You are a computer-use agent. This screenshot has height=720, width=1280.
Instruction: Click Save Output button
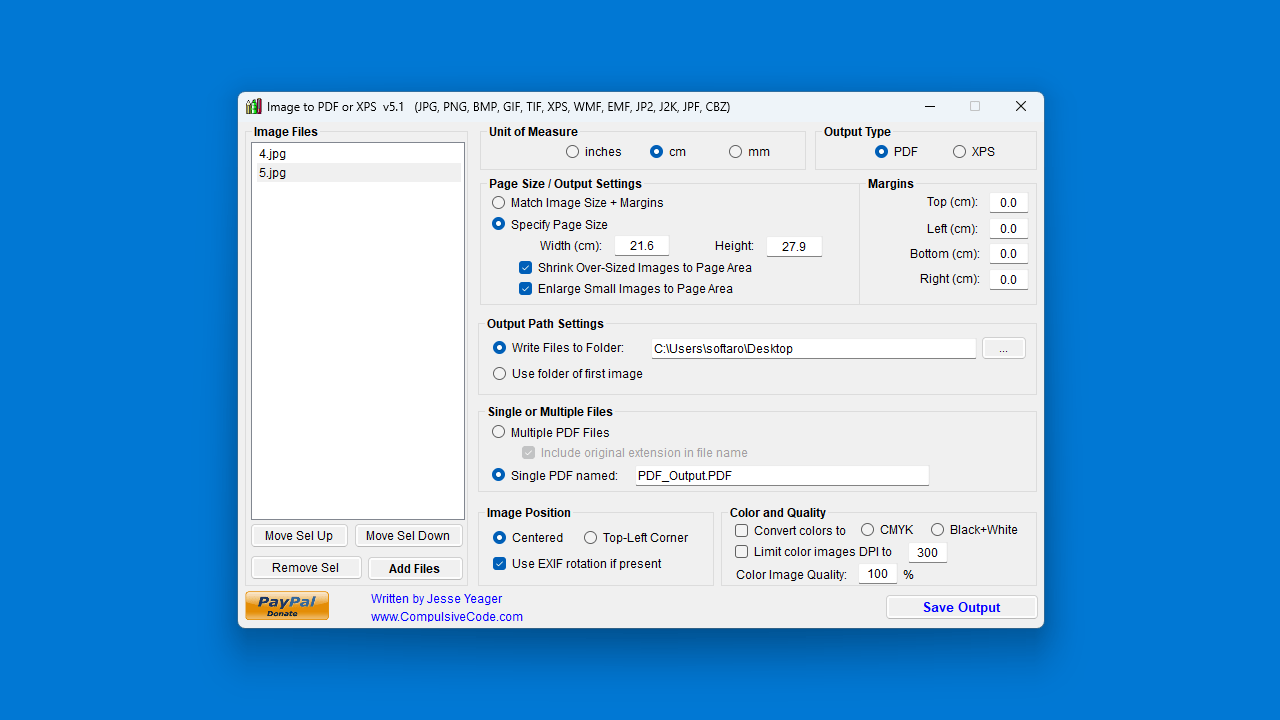(x=961, y=607)
